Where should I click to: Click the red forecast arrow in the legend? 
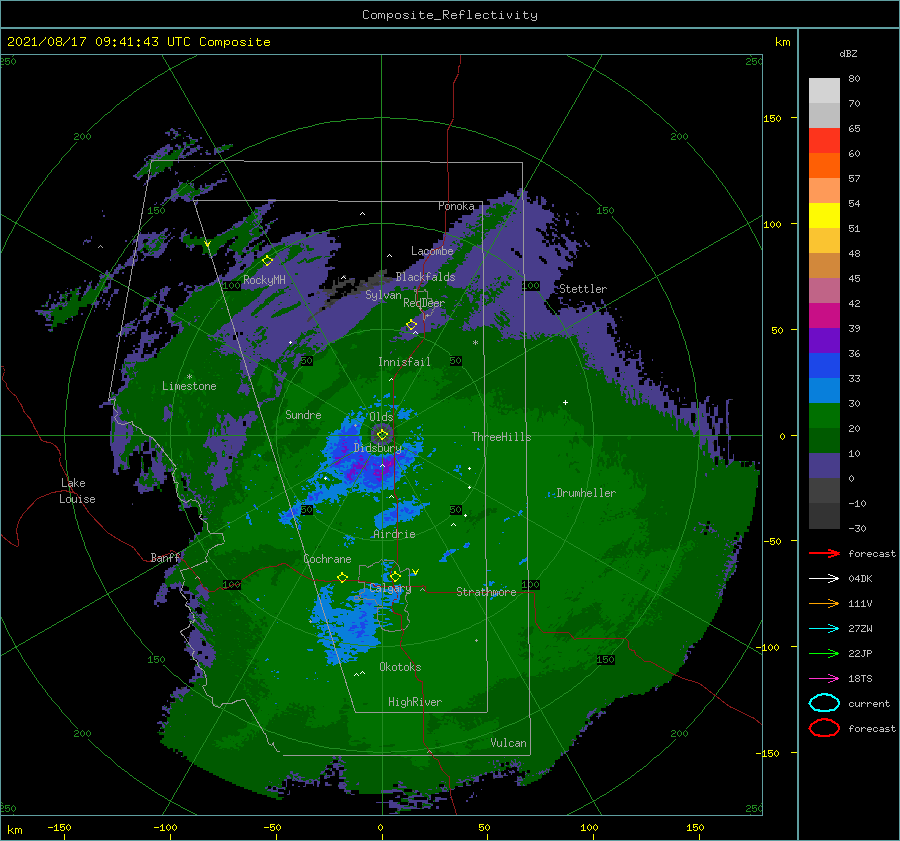click(x=824, y=553)
